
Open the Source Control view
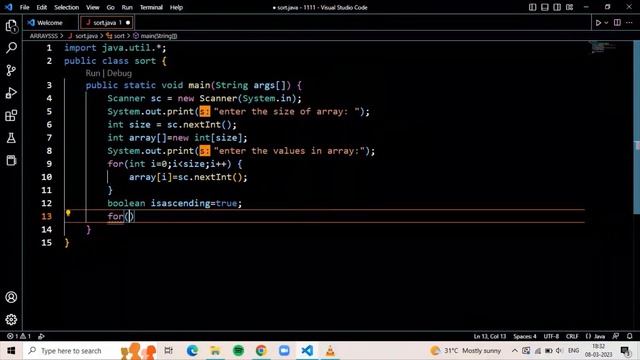(x=11, y=71)
